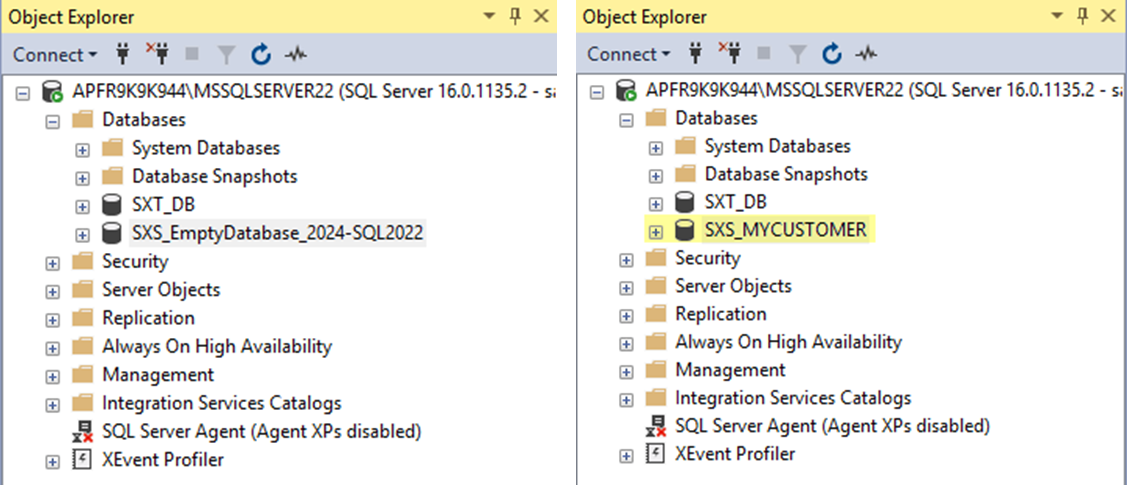1127x485 pixels.
Task: Select Always On High Availability in left panel
Action: [x=216, y=347]
